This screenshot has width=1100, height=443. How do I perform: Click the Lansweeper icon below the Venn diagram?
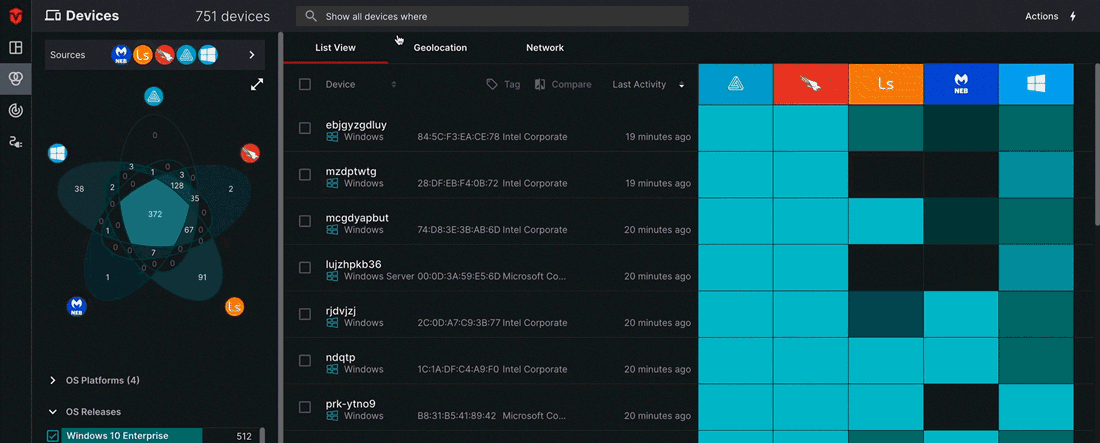click(x=234, y=307)
